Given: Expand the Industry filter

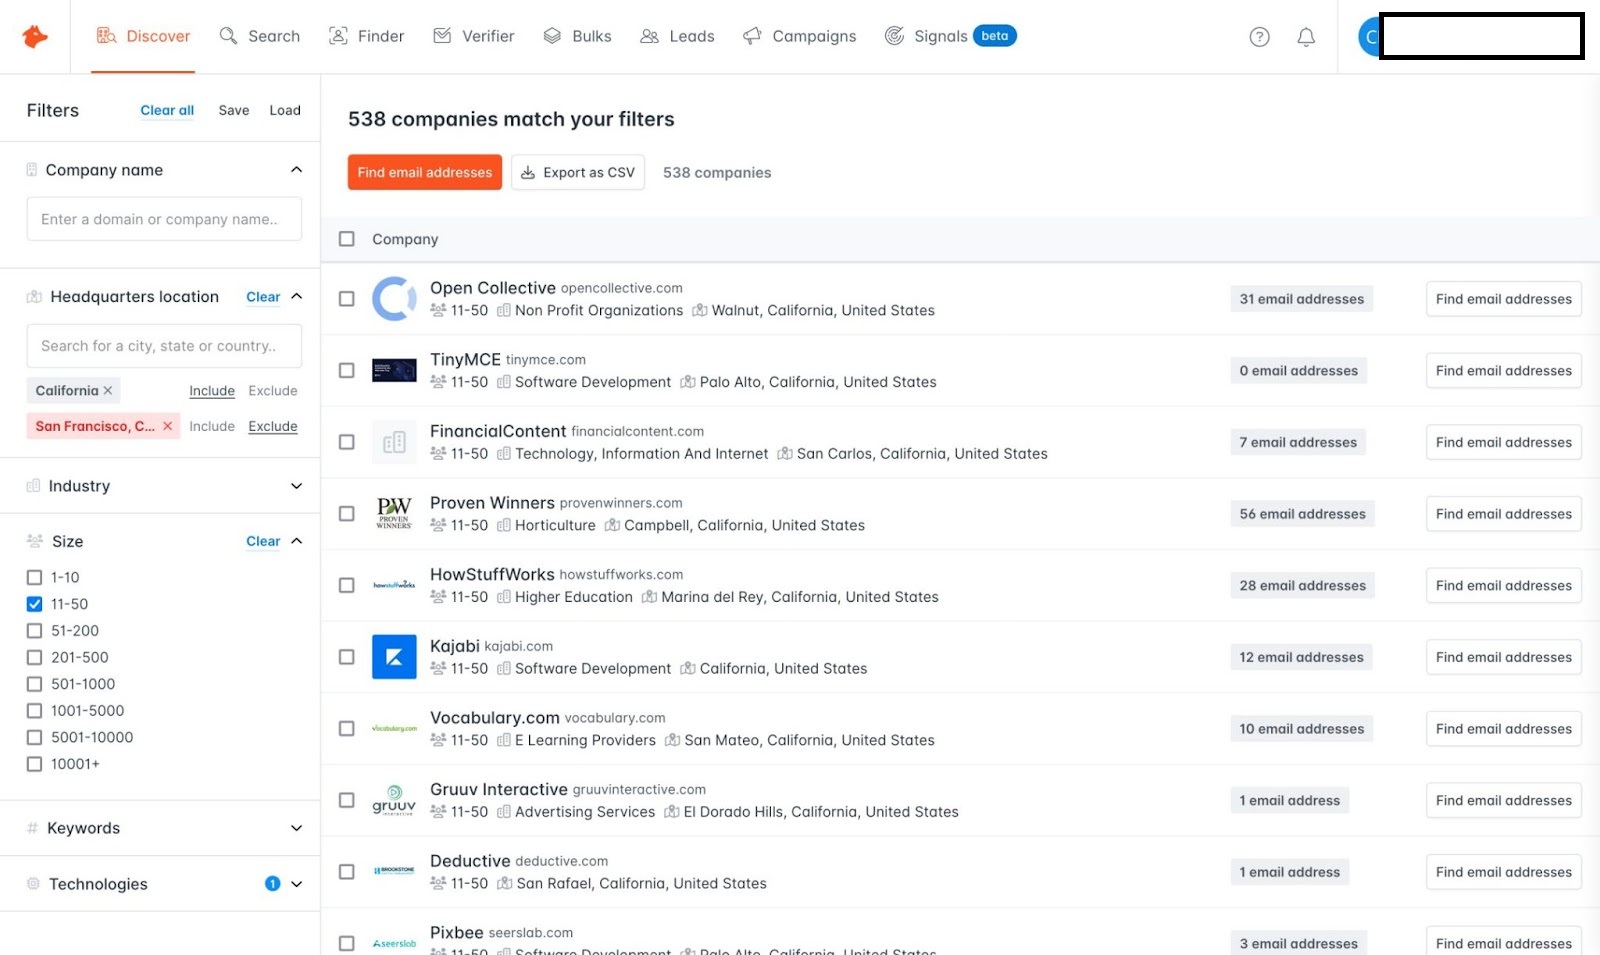Looking at the screenshot, I should point(296,486).
